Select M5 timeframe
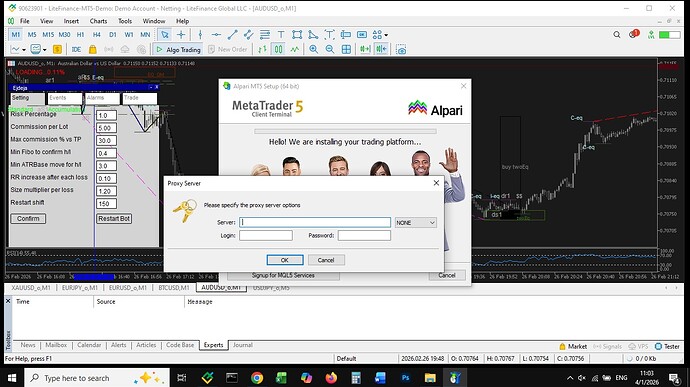 (x=32, y=34)
